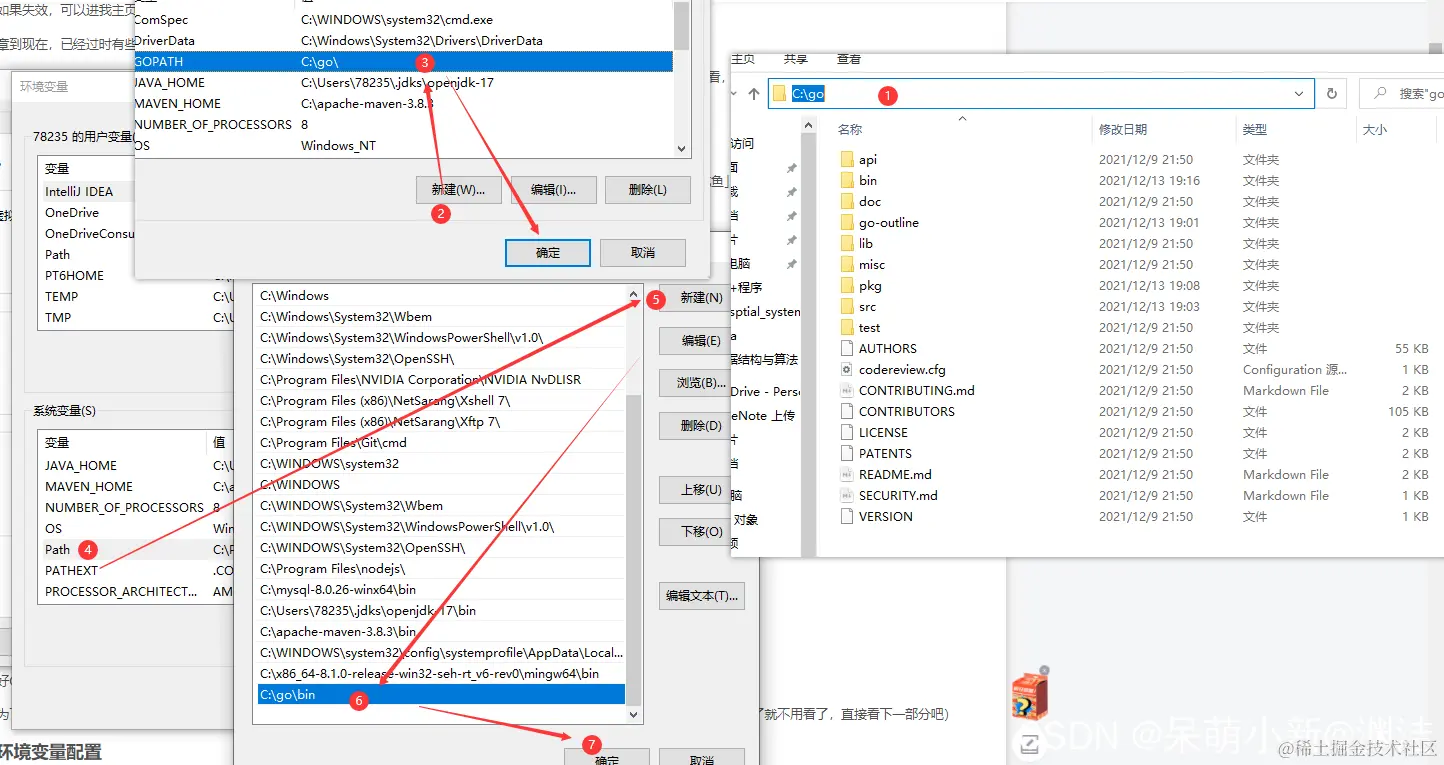Click the 编辑(I)... button

tap(553, 190)
